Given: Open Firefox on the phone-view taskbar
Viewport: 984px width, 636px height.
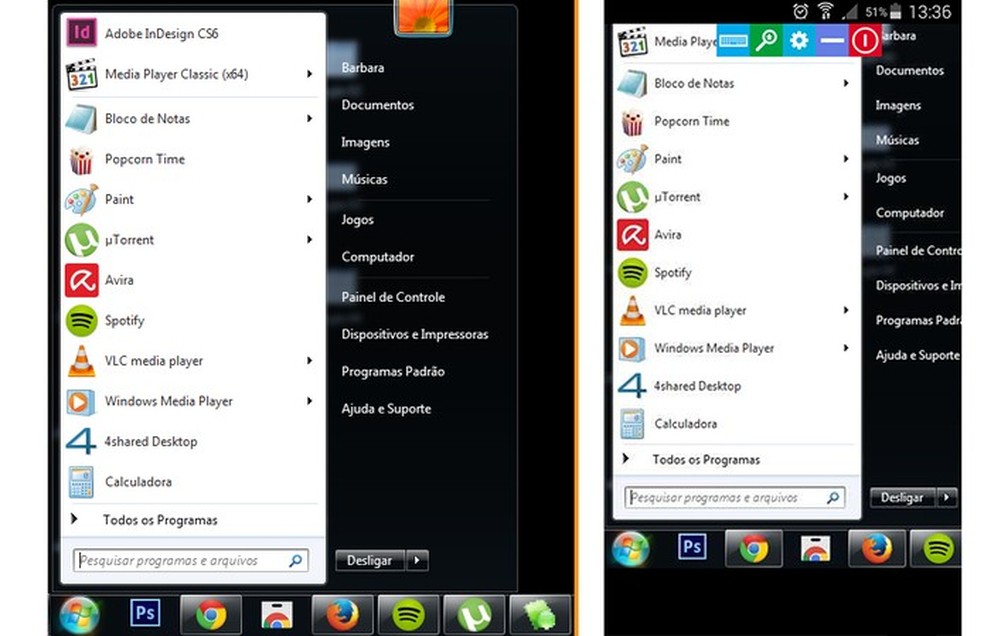Looking at the screenshot, I should (x=877, y=549).
